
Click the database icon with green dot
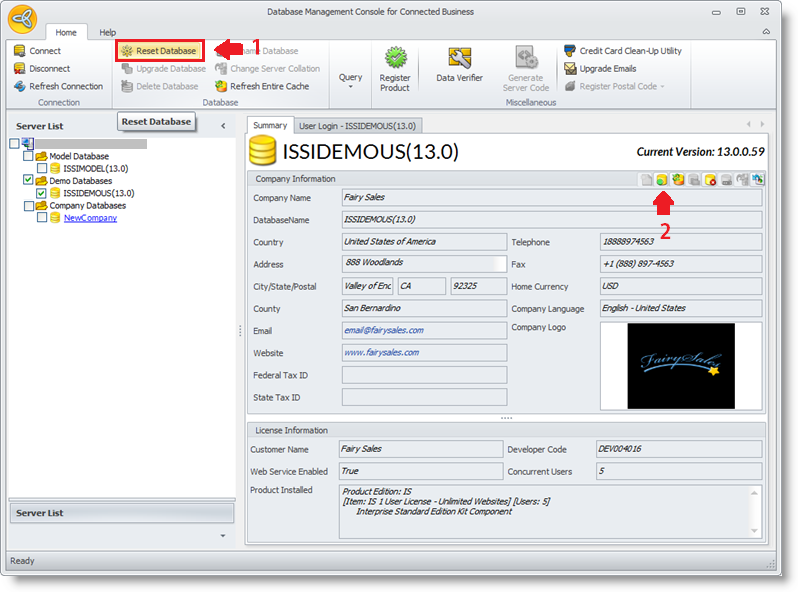662,179
